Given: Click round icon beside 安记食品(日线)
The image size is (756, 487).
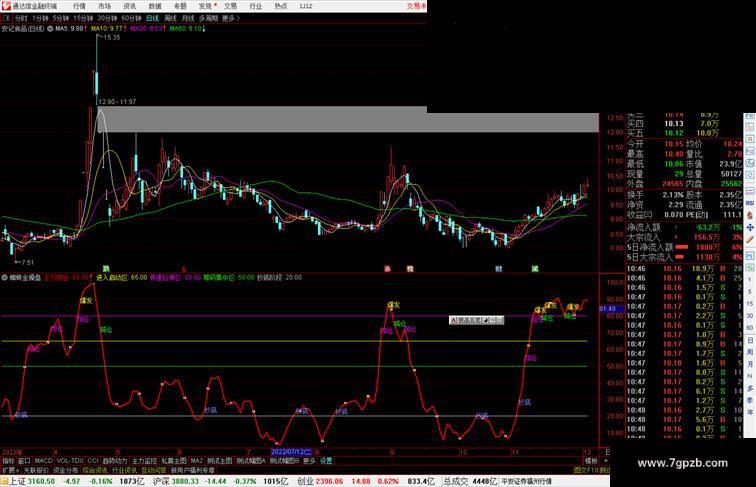Looking at the screenshot, I should [50, 29].
